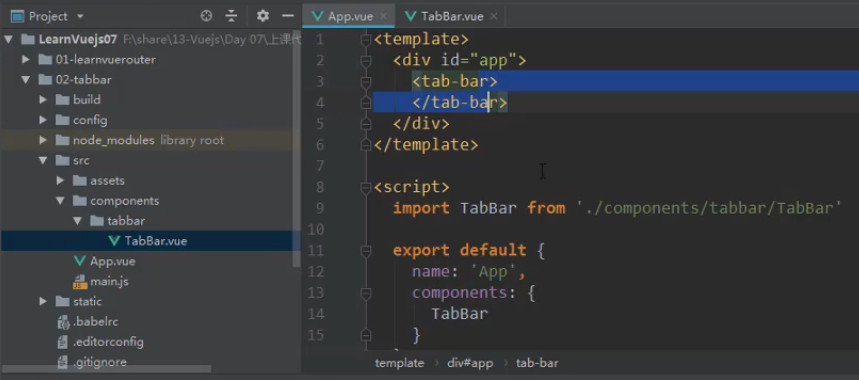
Task: Fold the div#app block on line 2
Action: coord(366,60)
